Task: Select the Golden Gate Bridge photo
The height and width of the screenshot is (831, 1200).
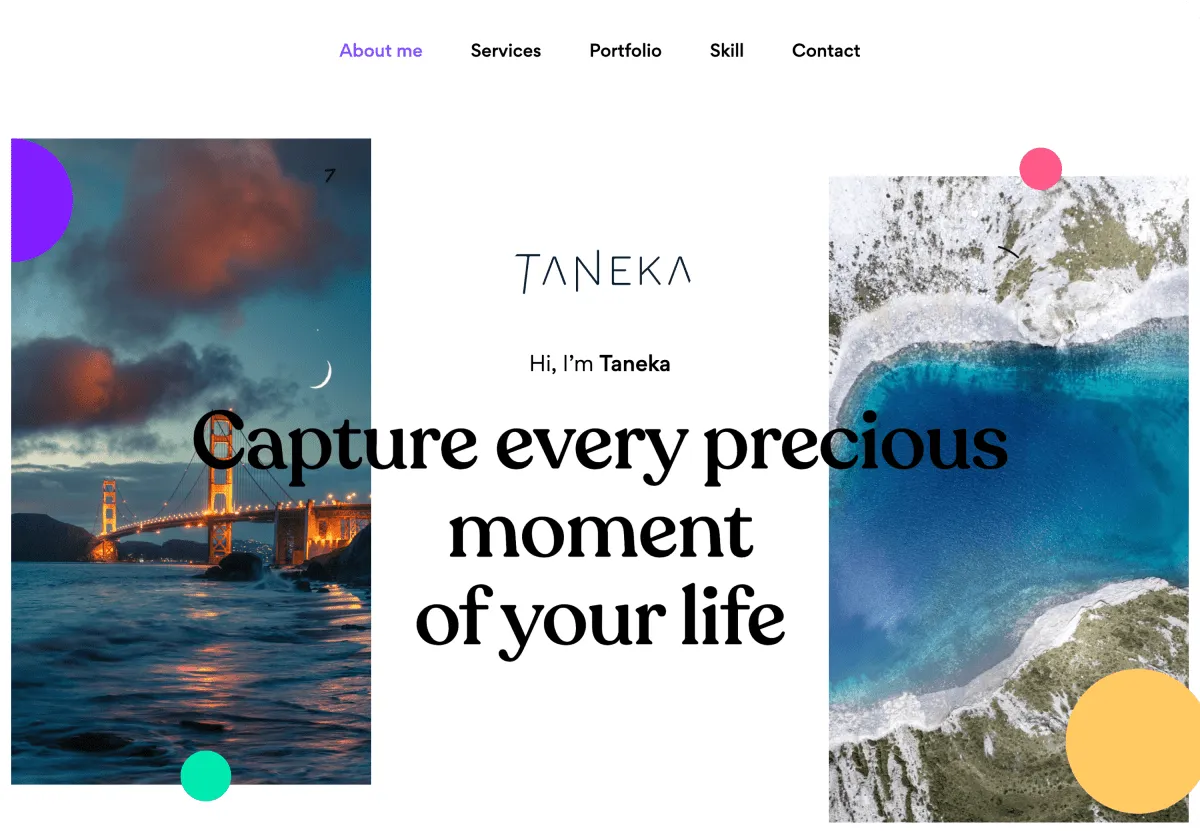Action: (191, 461)
